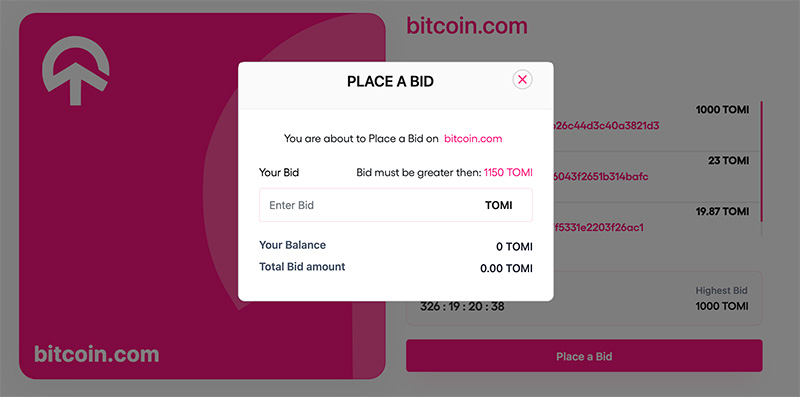This screenshot has height=397, width=800.
Task: Click the Place a Bid button
Action: tap(584, 356)
